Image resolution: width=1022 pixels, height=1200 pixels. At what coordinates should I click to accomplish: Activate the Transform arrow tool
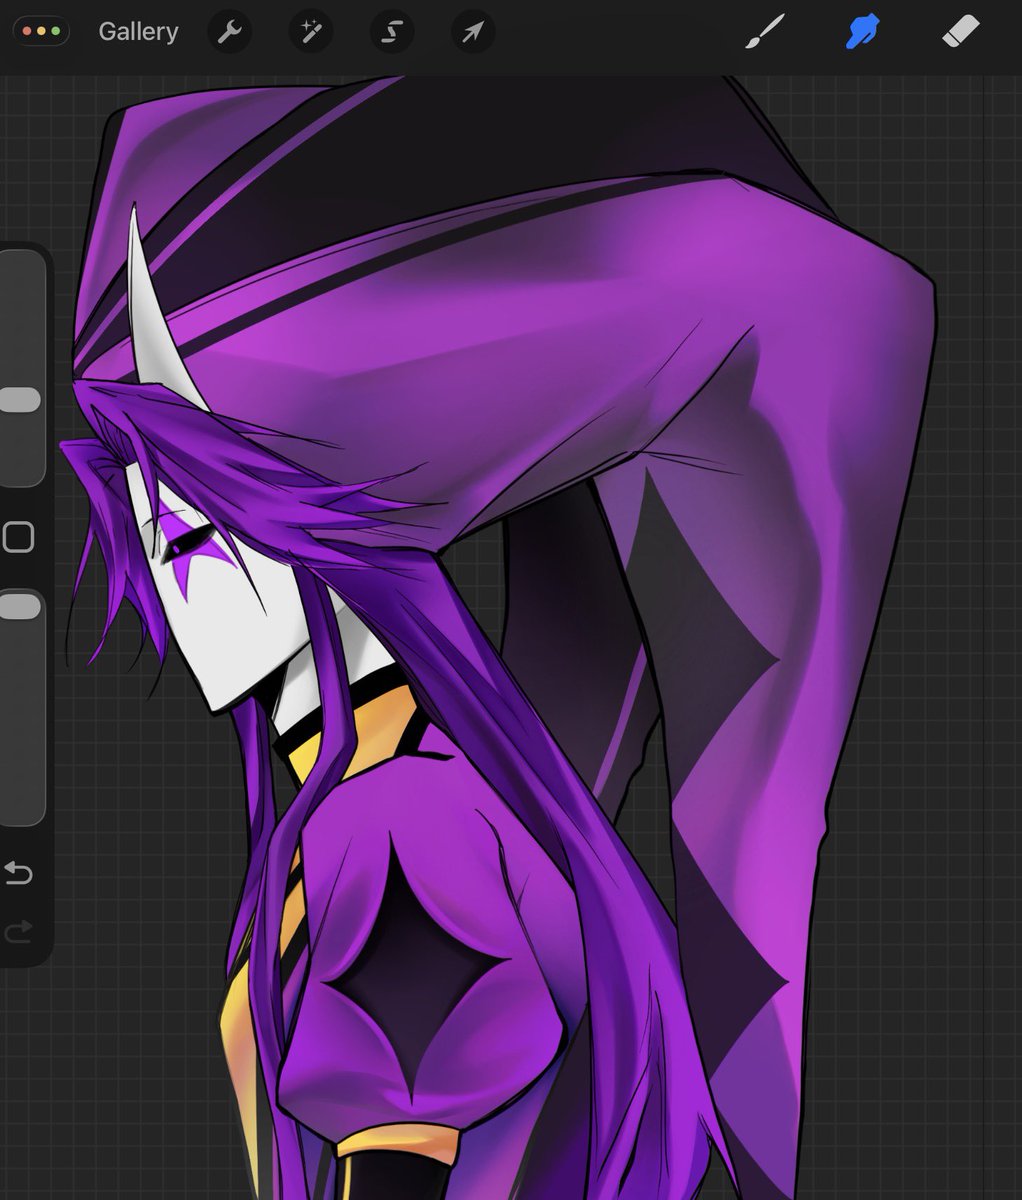(472, 33)
